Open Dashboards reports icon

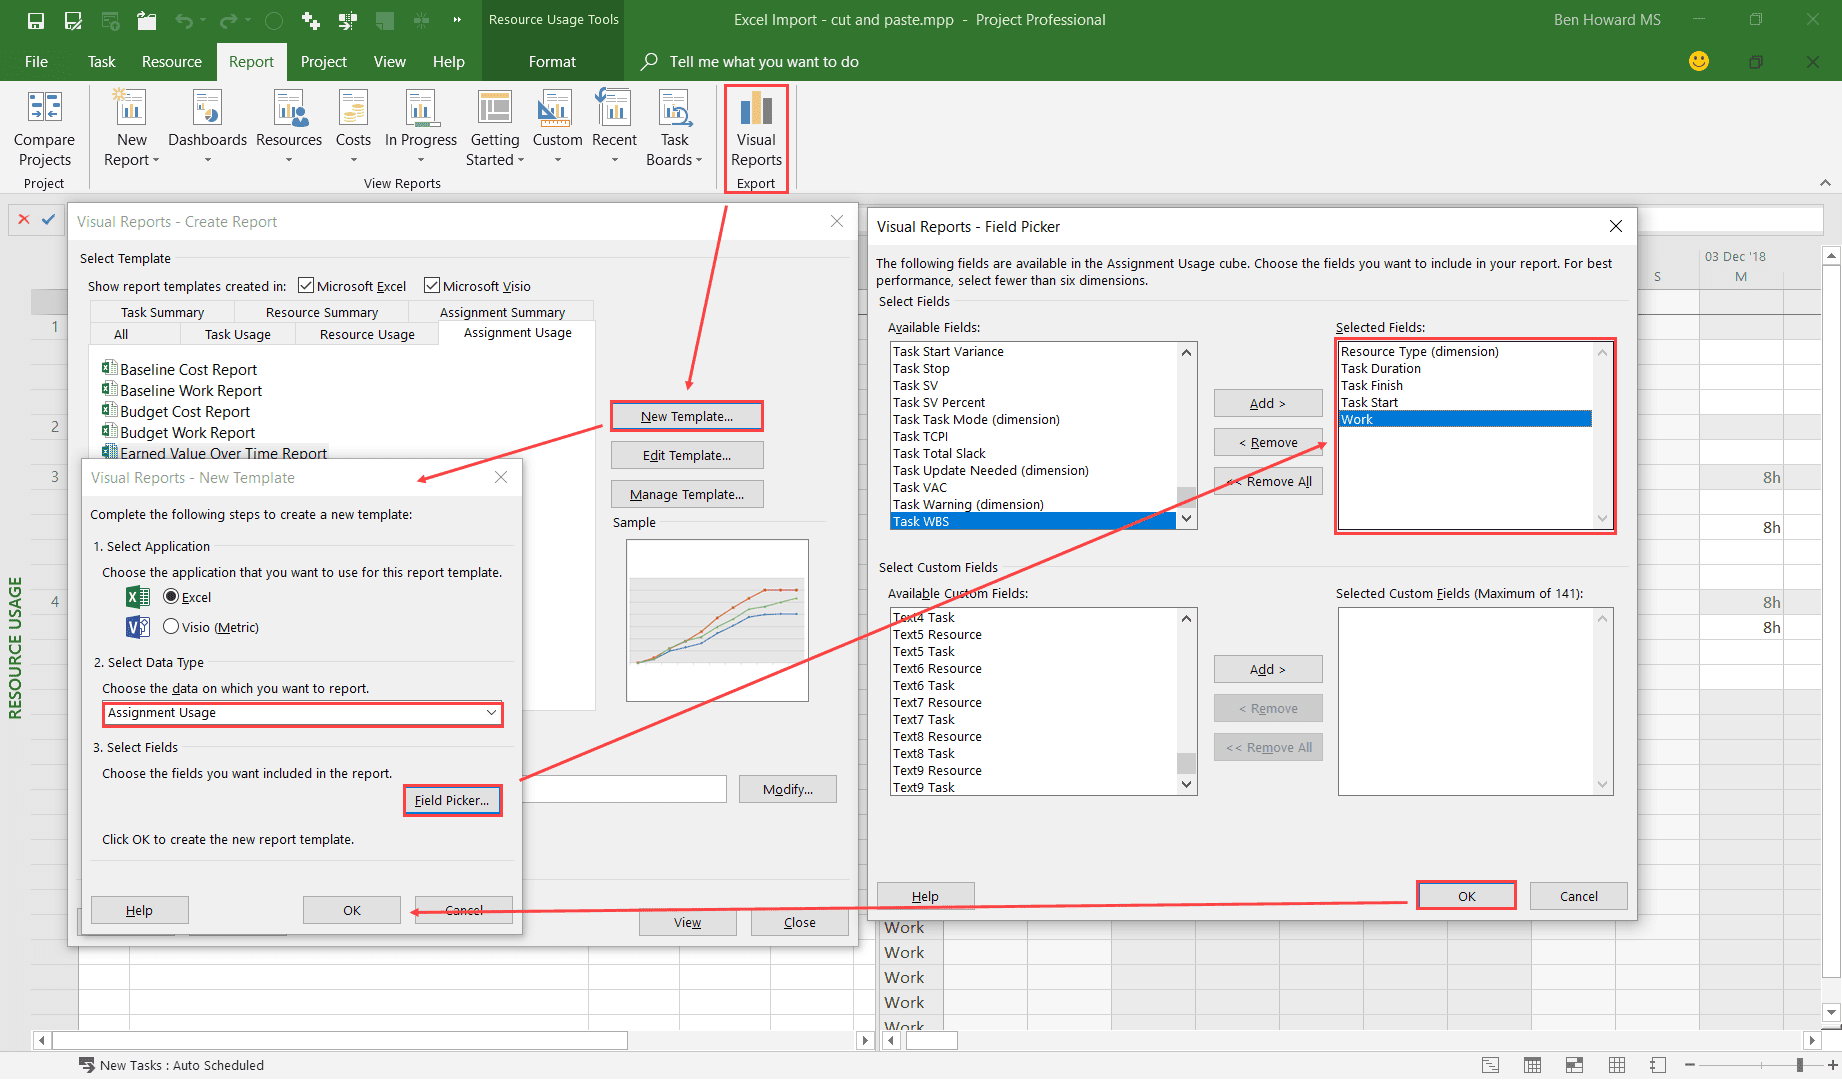pyautogui.click(x=207, y=108)
